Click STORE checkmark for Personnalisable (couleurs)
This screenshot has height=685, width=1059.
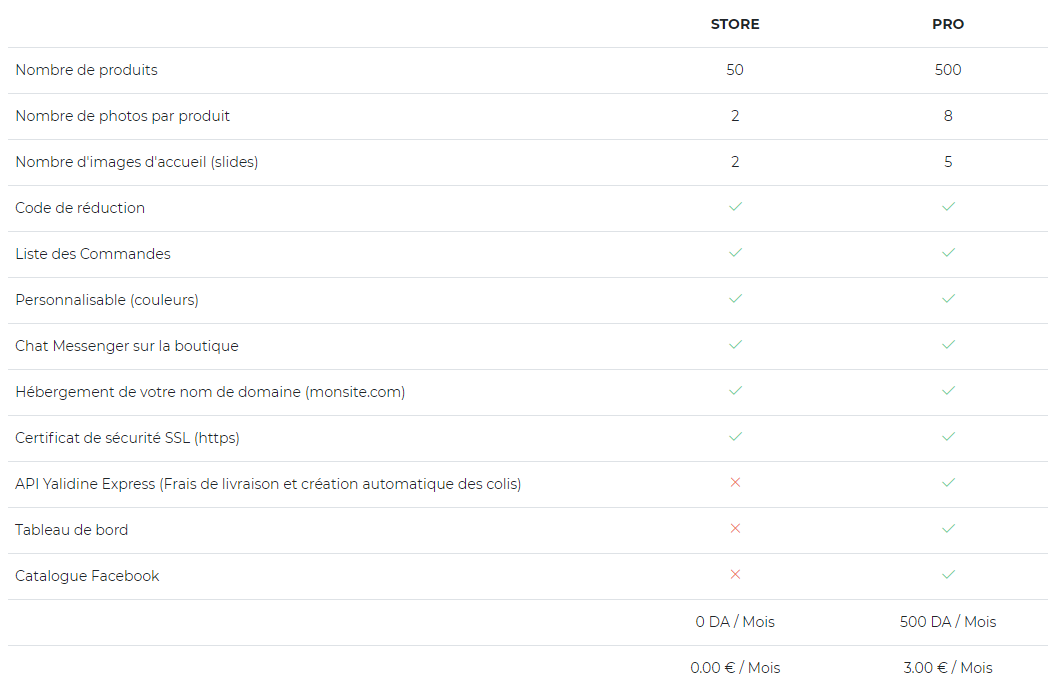(735, 299)
